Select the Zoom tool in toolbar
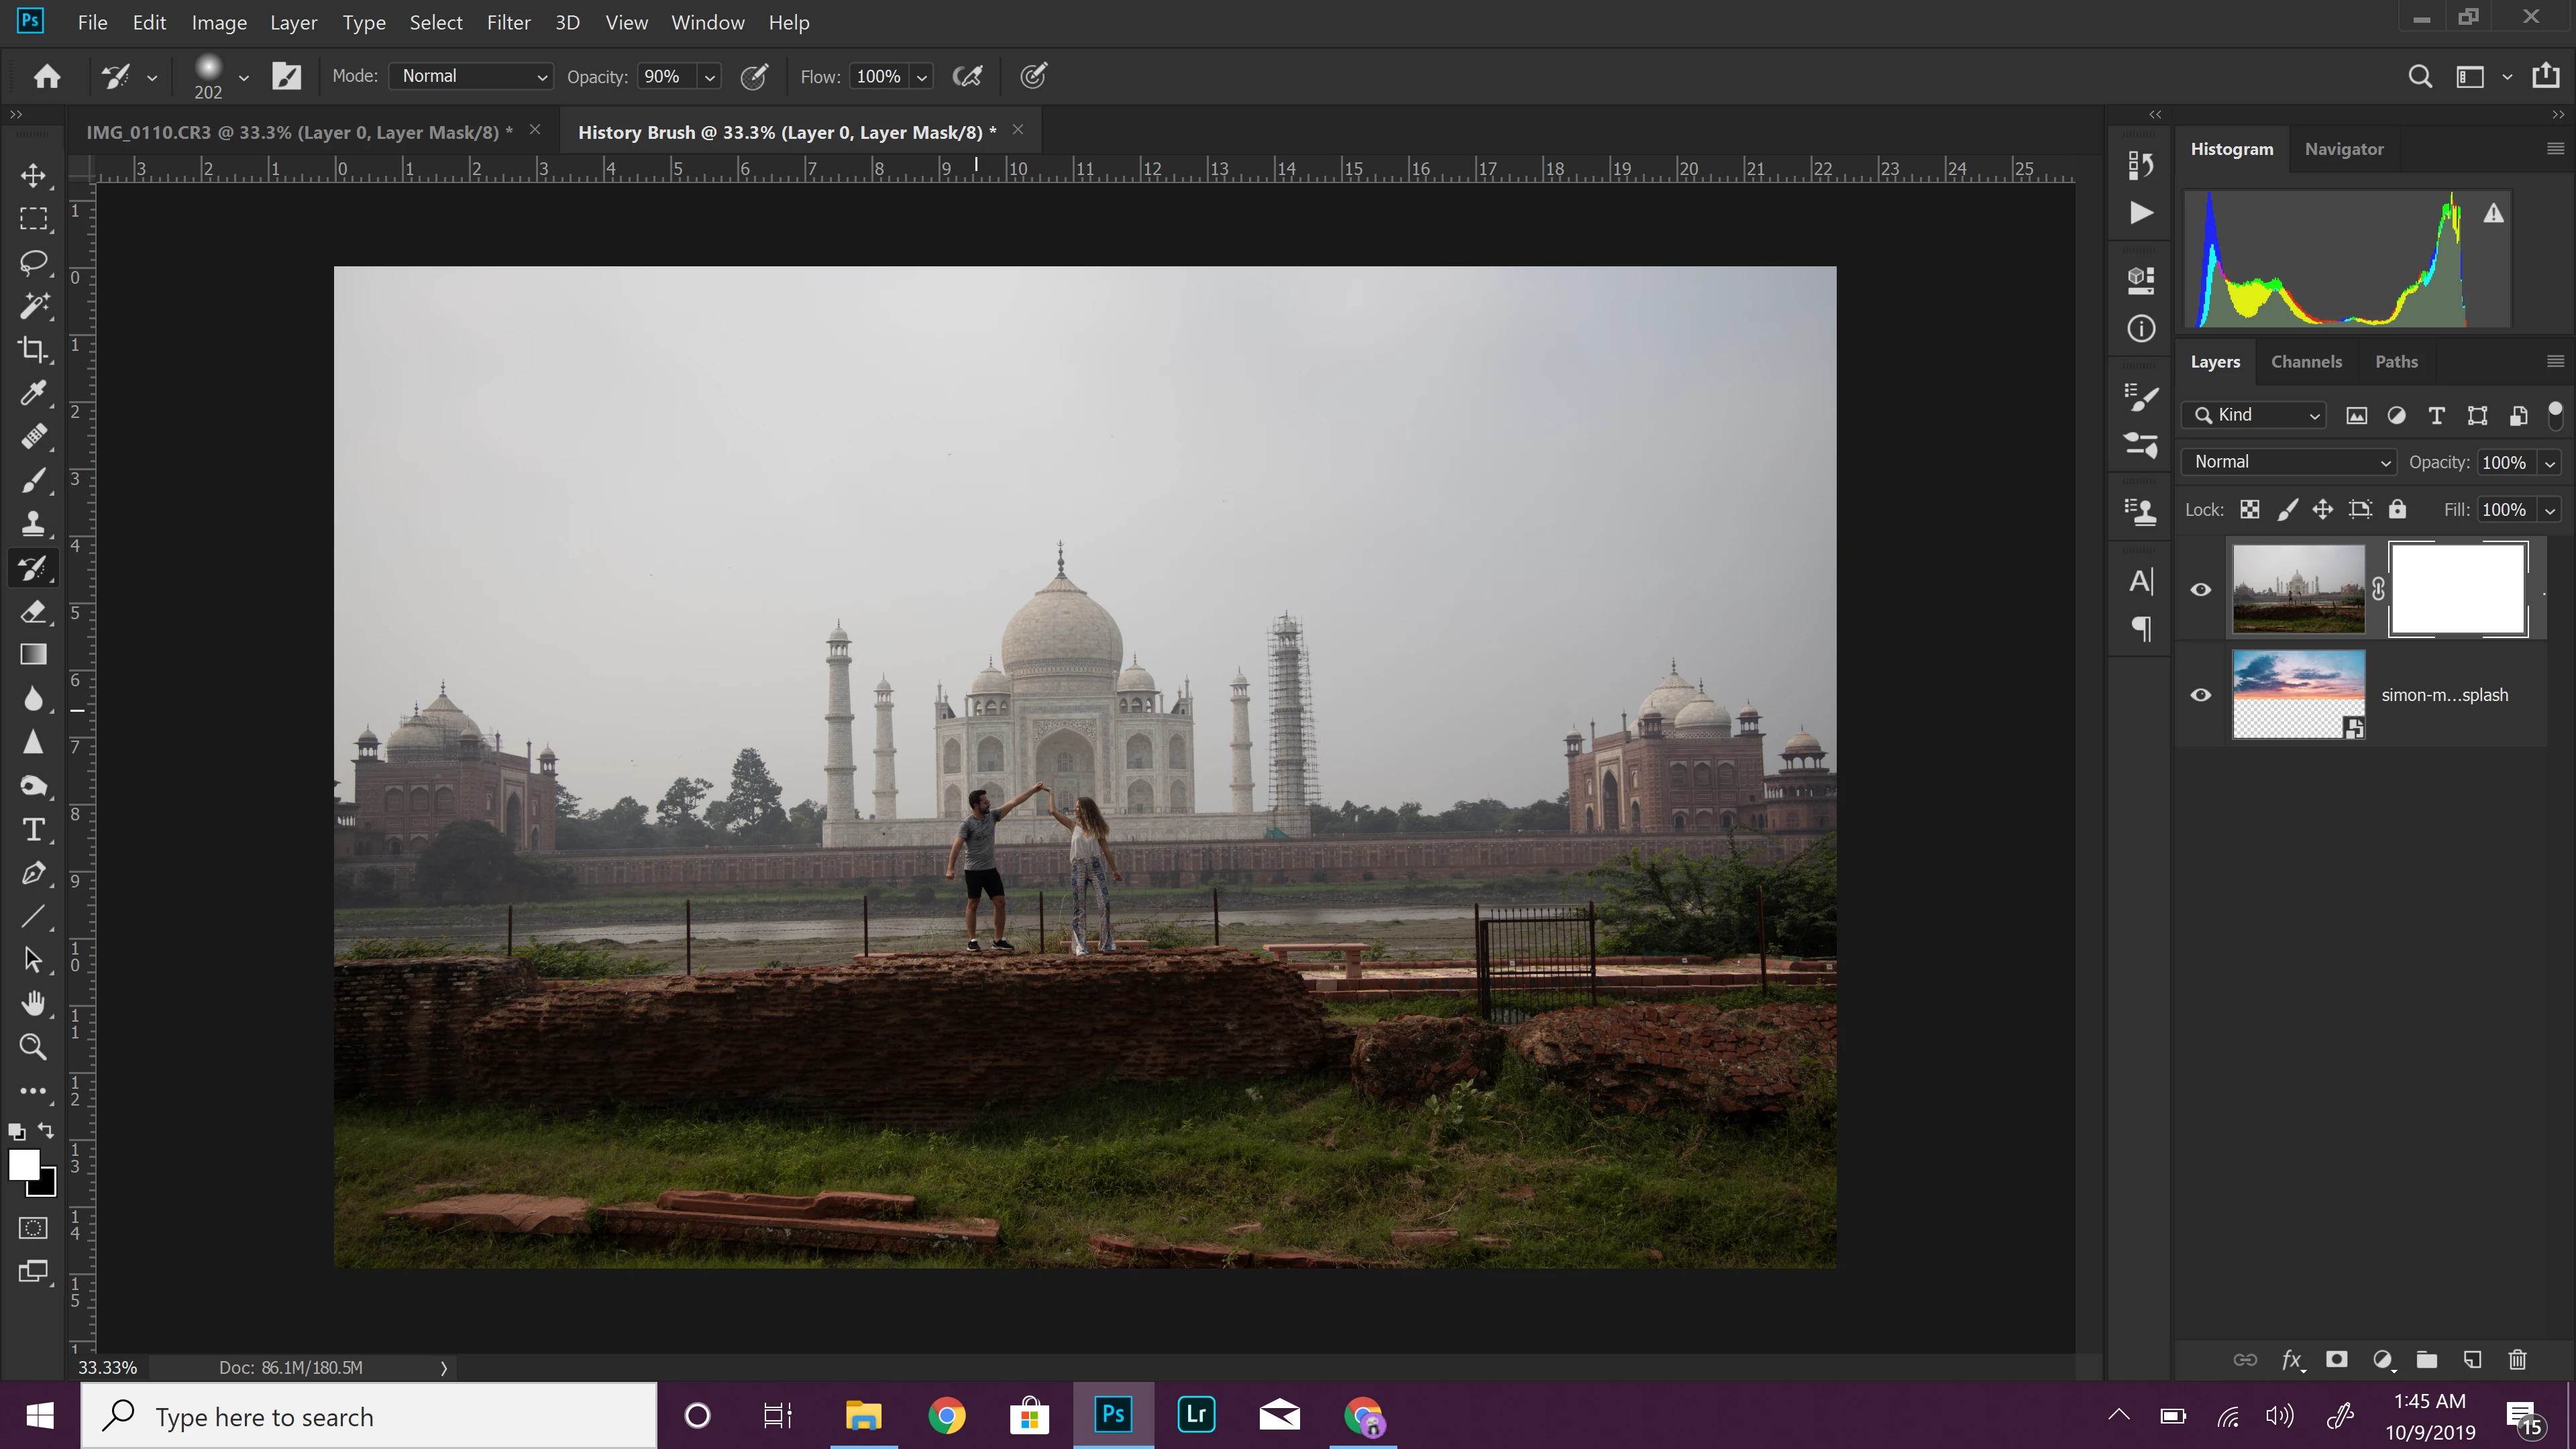Screen dimensions: 2576x1449 (x=33, y=1047)
